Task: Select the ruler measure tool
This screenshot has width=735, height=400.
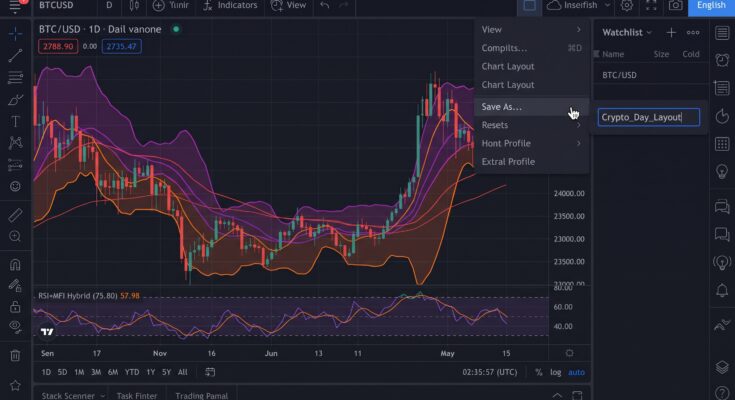Action: pyautogui.click(x=15, y=215)
